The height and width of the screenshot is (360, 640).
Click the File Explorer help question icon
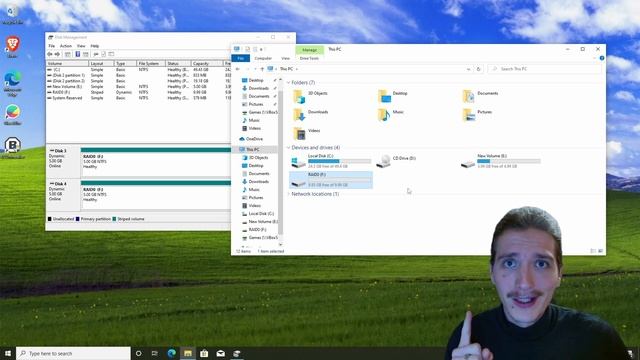tap(602, 58)
